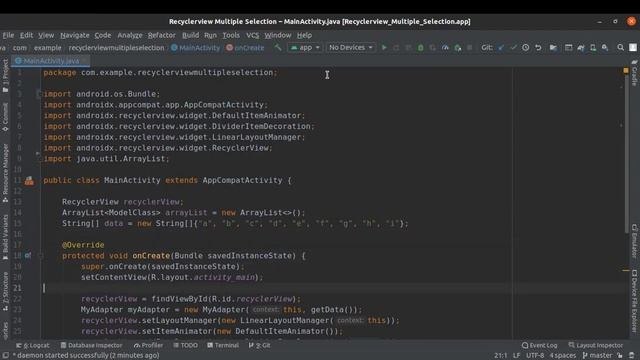This screenshot has width=640, height=360.
Task: Open the SDK Manager icon
Action: tap(605, 48)
